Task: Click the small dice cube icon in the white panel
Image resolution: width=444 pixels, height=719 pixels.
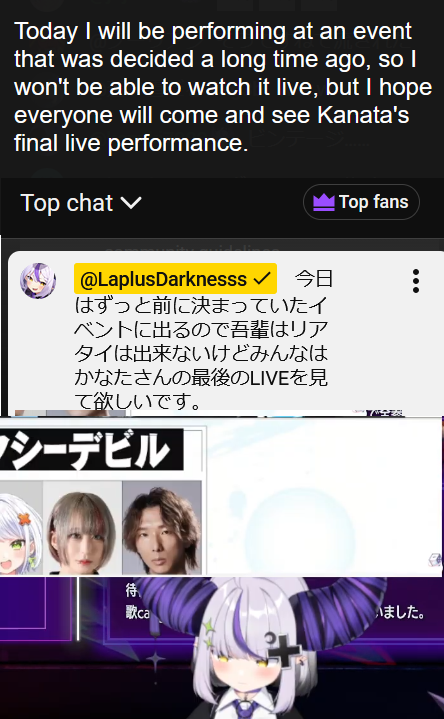Action: [434, 560]
